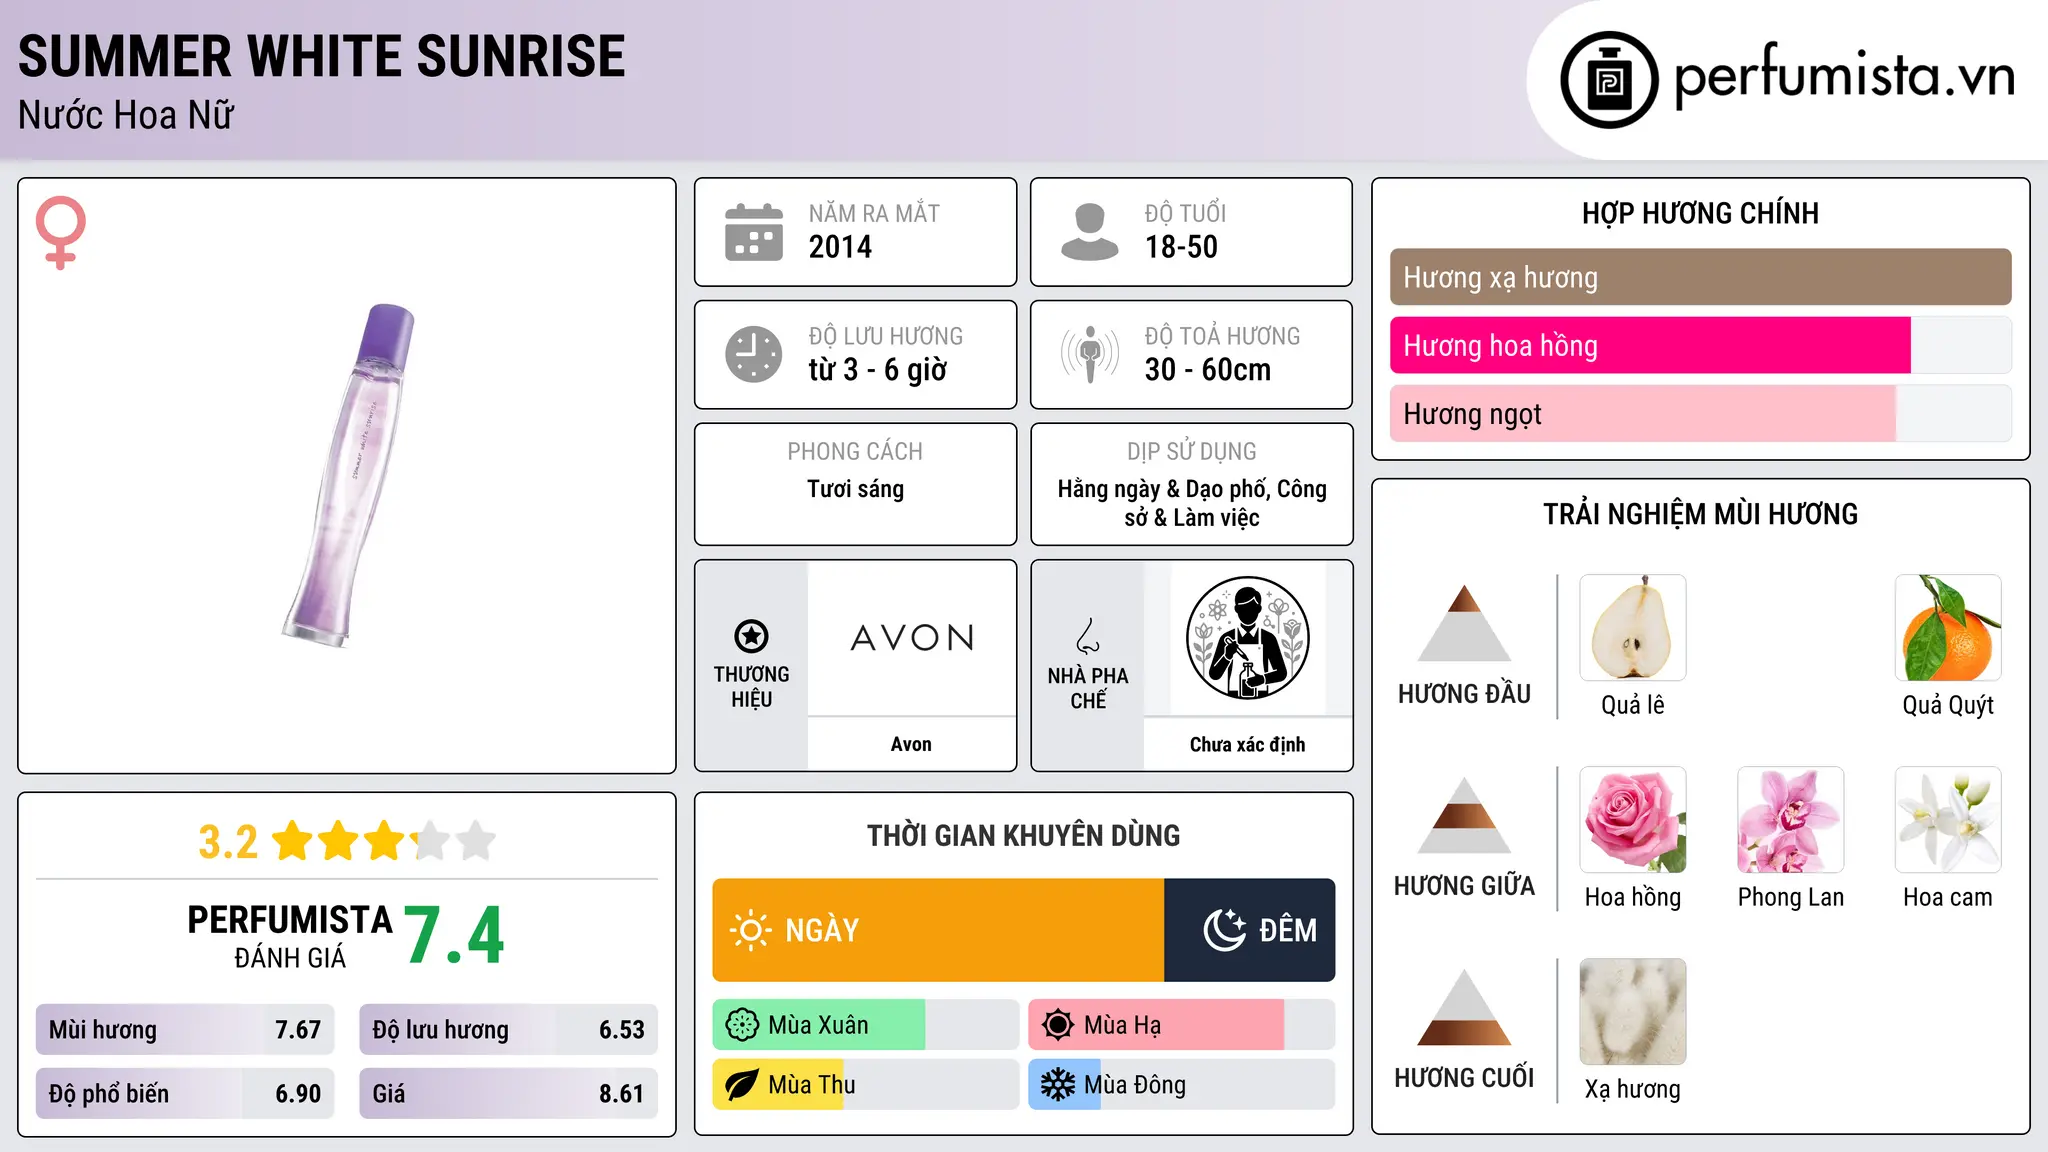Click the Trải nghiệm mùi hương heading

coord(1700,514)
